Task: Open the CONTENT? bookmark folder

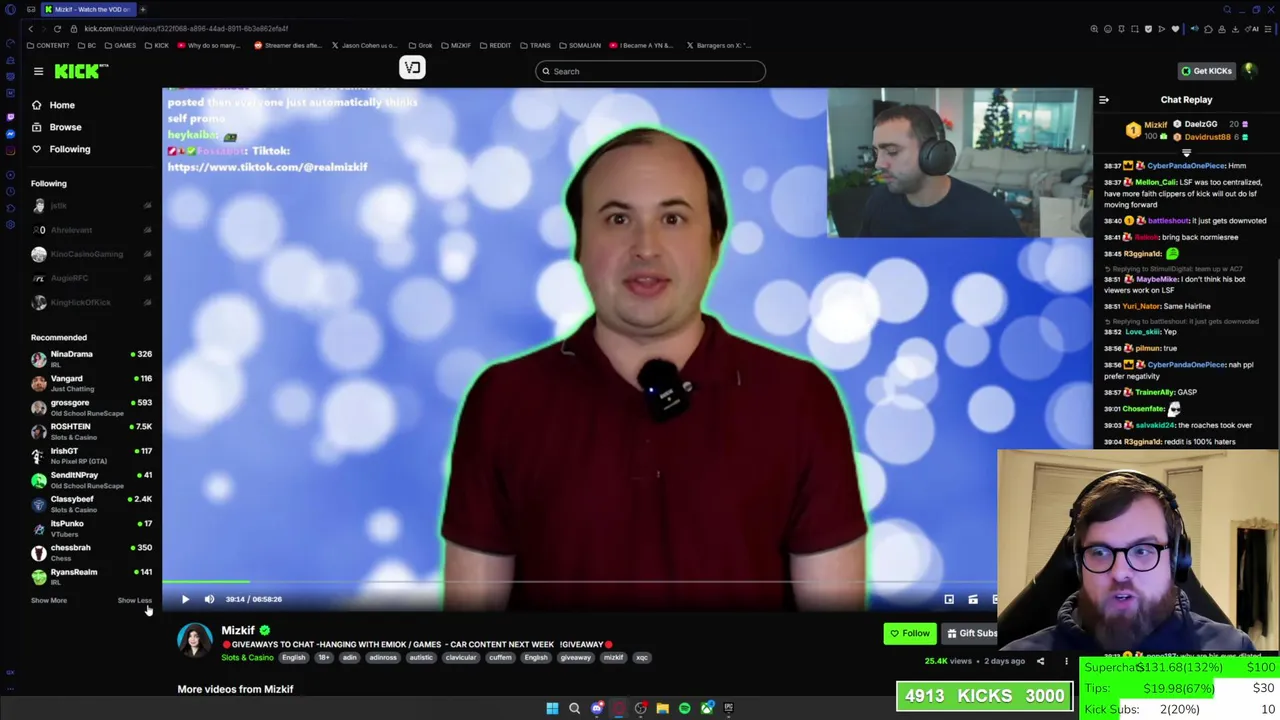Action: click(48, 45)
